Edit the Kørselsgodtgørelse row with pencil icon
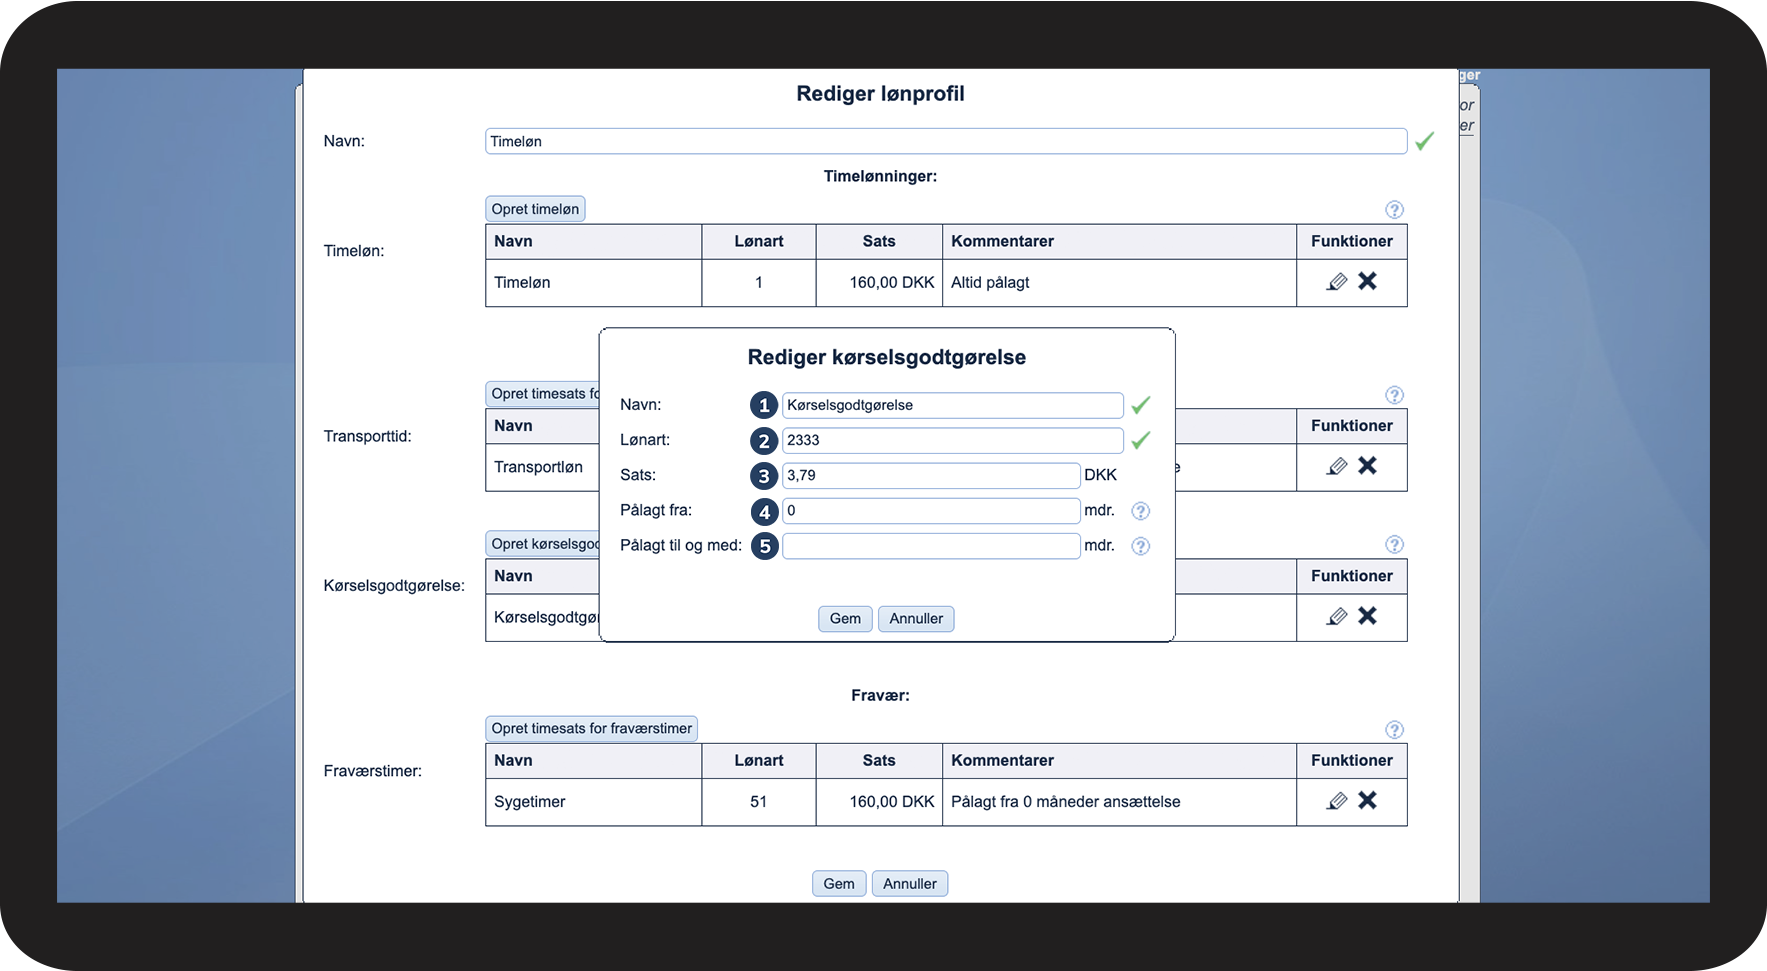Screen dimensions: 1767x971 (1336, 616)
